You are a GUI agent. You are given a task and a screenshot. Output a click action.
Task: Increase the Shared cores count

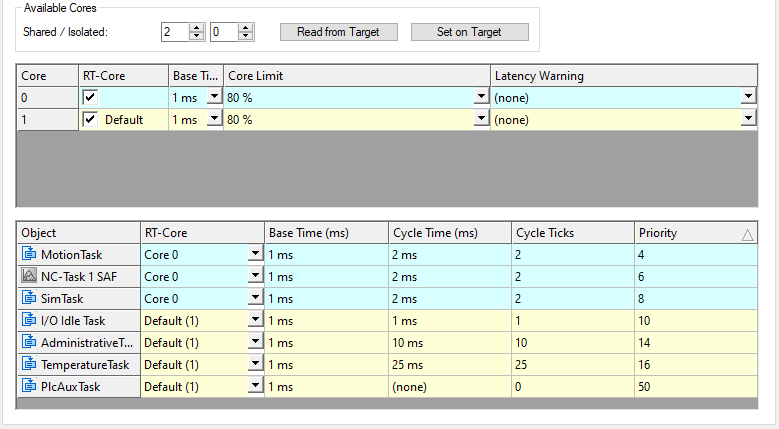click(197, 28)
